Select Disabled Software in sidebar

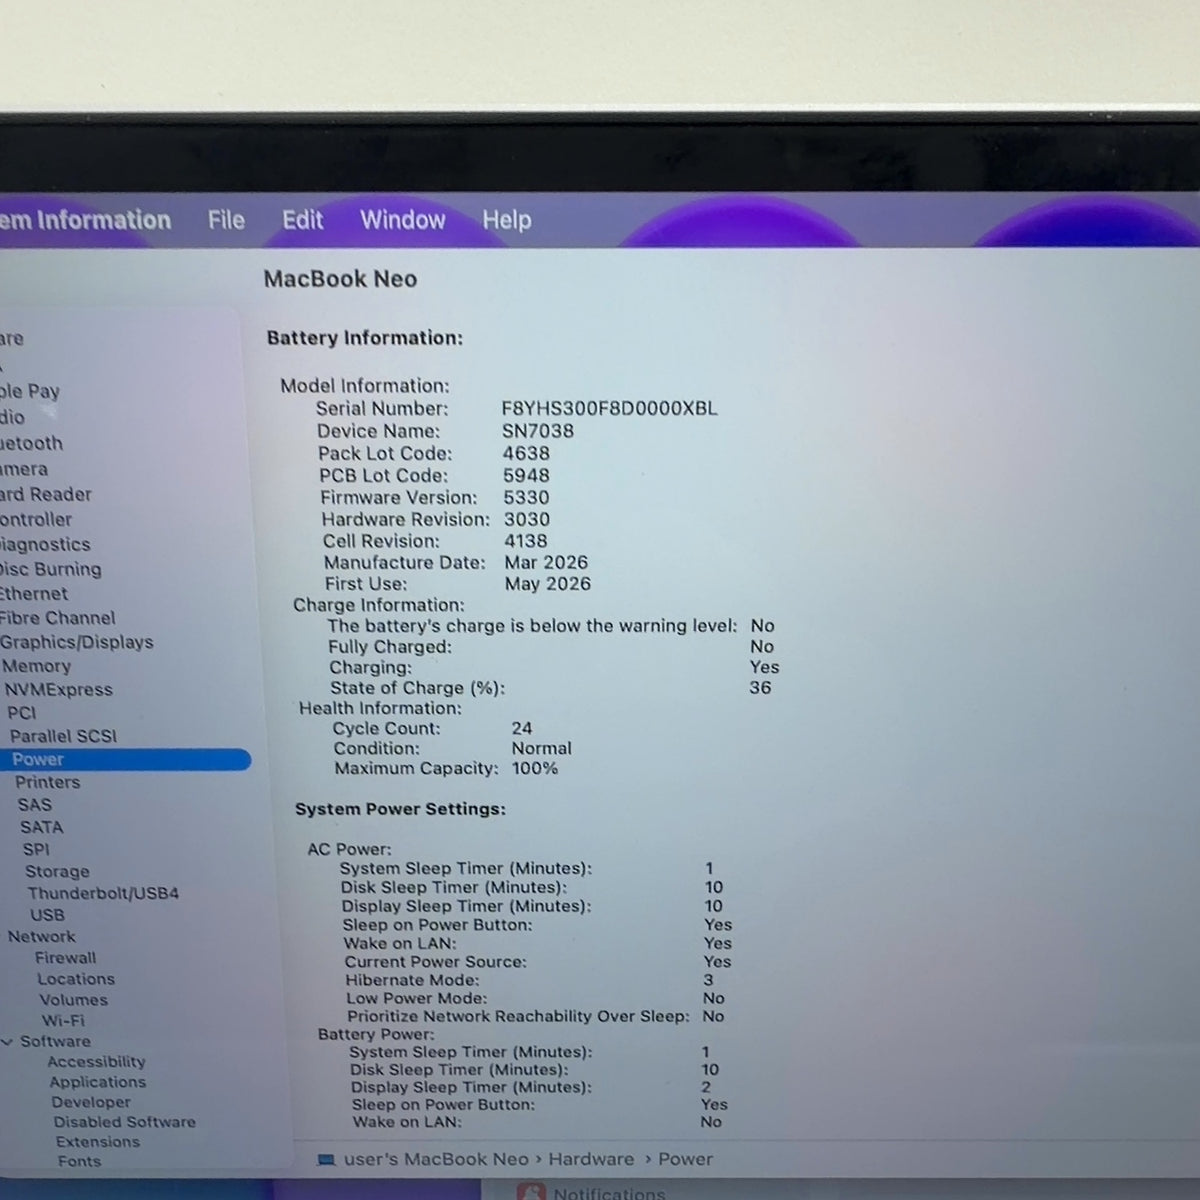pos(124,1122)
